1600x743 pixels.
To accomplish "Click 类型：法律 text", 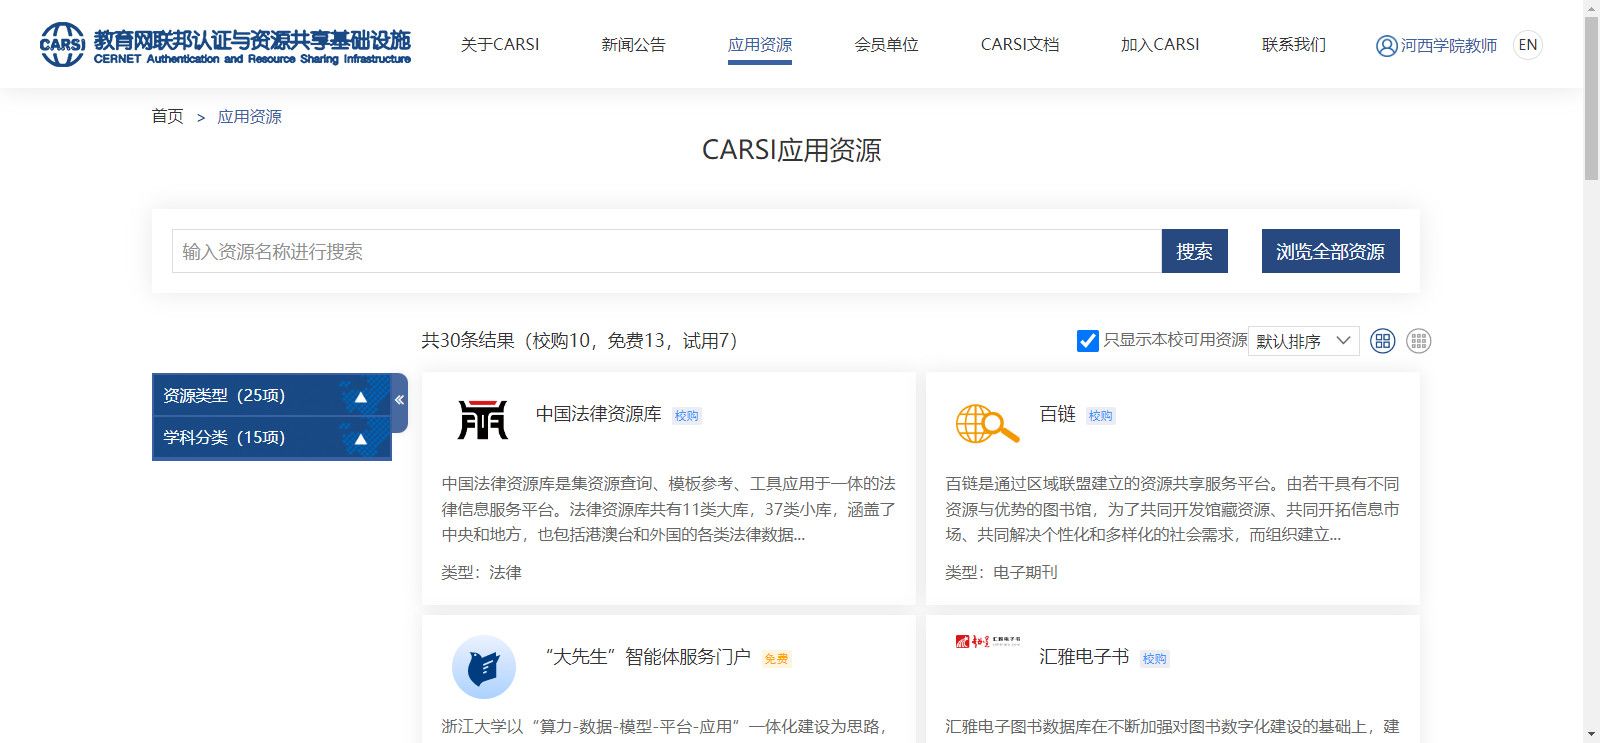I will (482, 573).
